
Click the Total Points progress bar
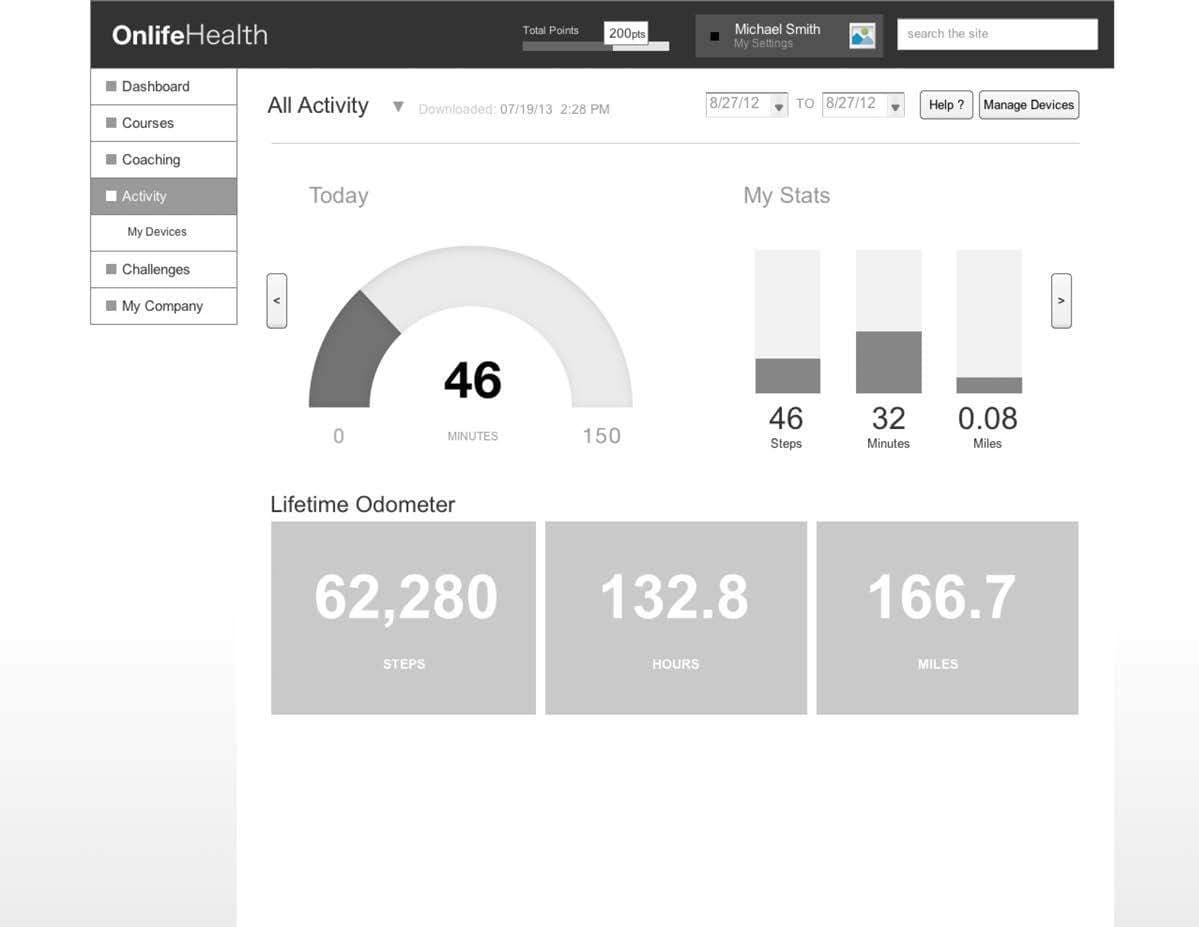[x=596, y=47]
